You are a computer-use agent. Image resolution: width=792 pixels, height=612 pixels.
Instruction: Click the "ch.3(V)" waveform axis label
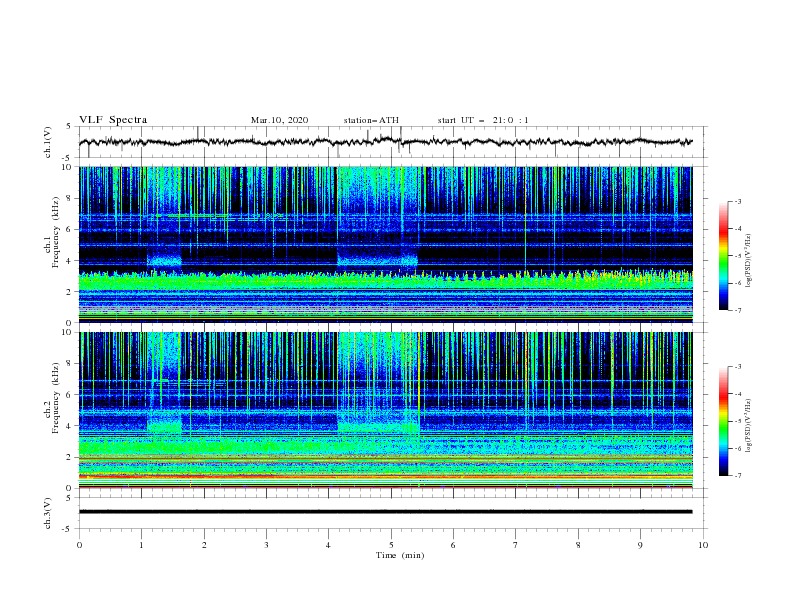click(x=48, y=513)
